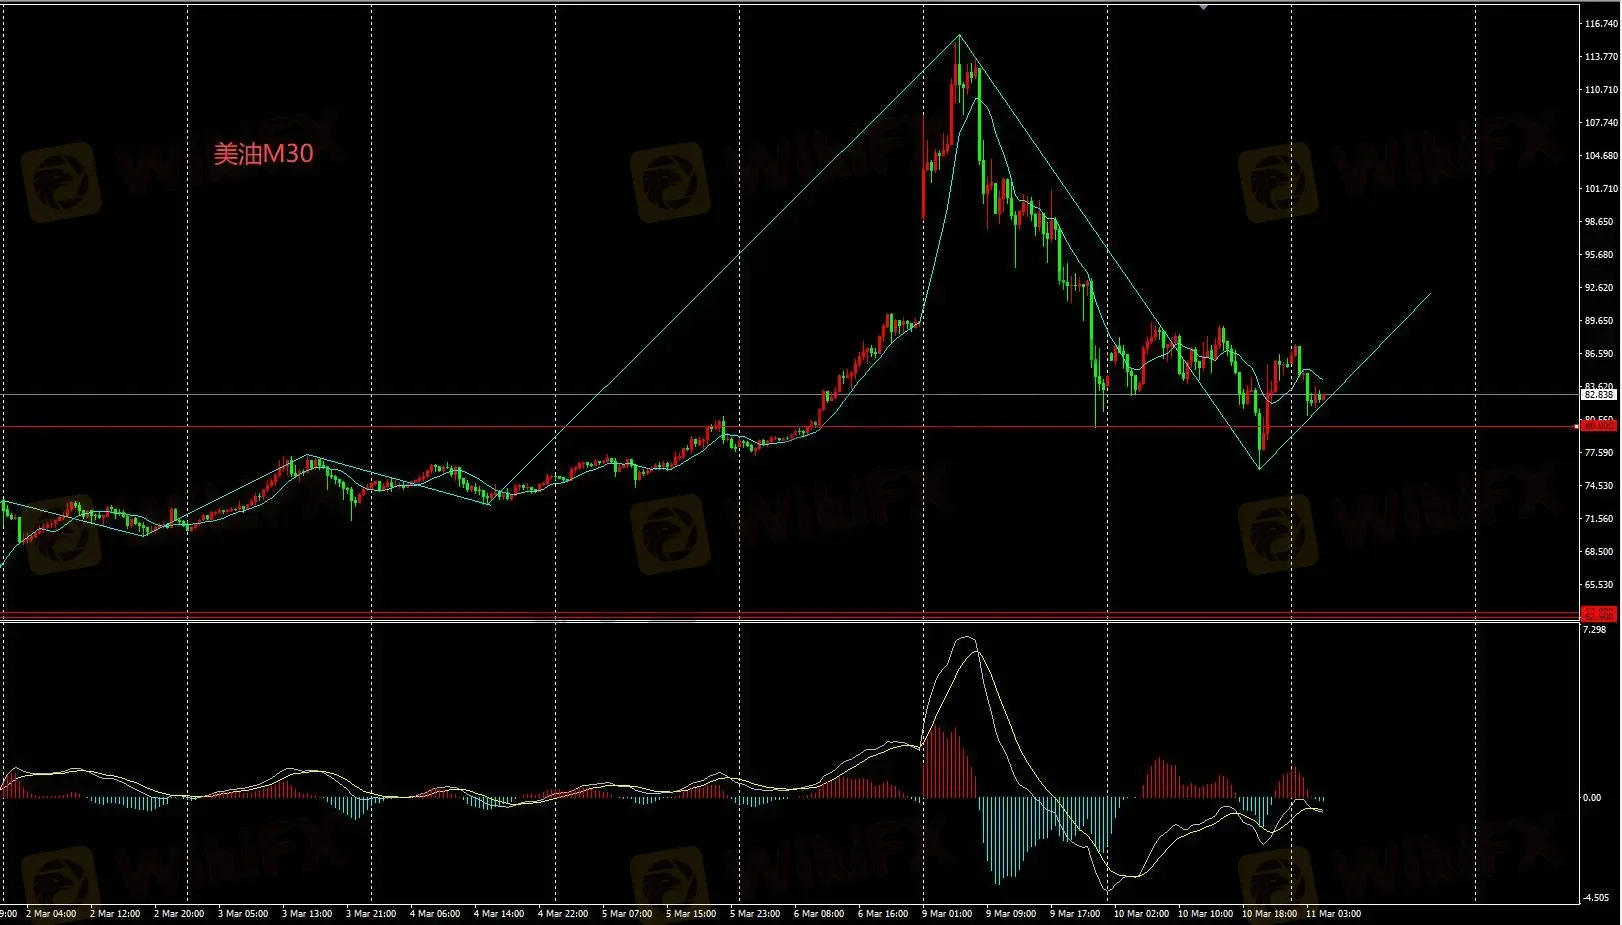Image resolution: width=1622 pixels, height=925 pixels.
Task: Click the MACD zero level label 0.00
Action: pyautogui.click(x=1593, y=798)
